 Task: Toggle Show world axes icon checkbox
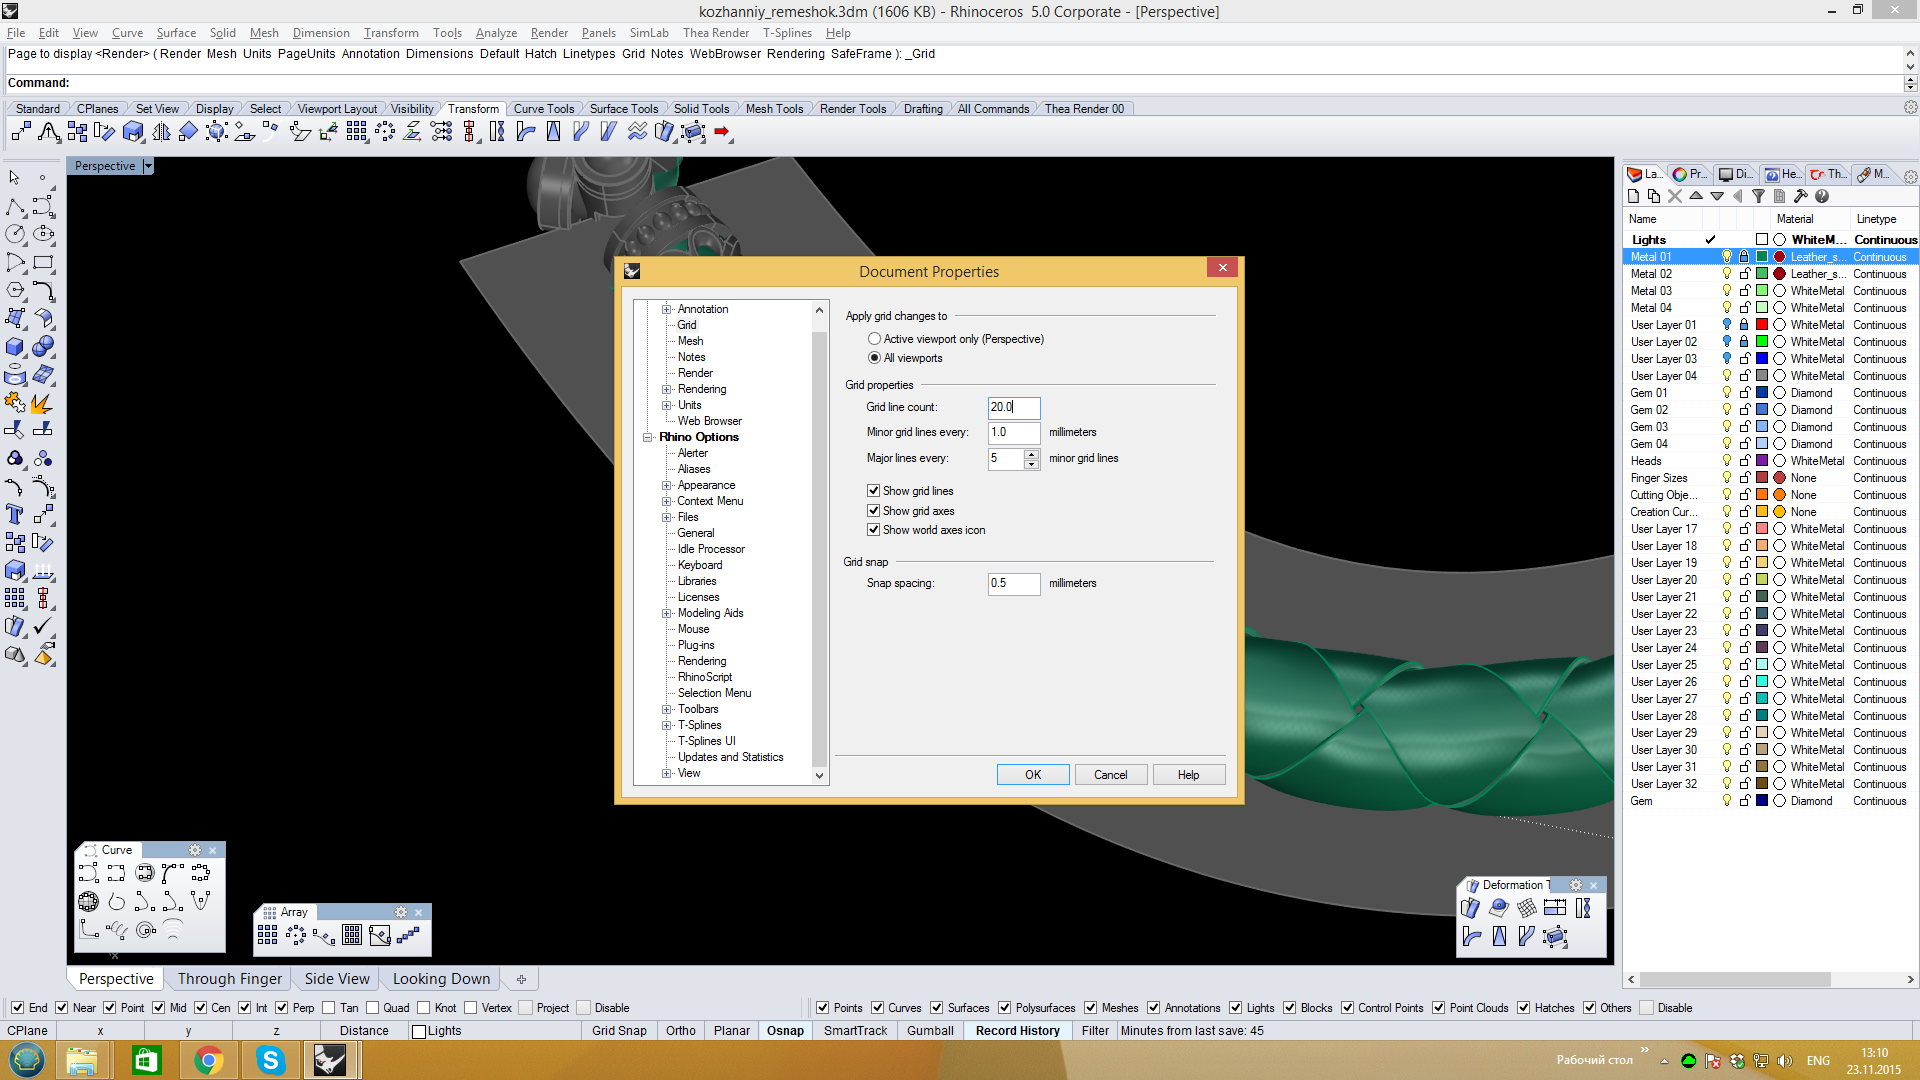tap(874, 530)
